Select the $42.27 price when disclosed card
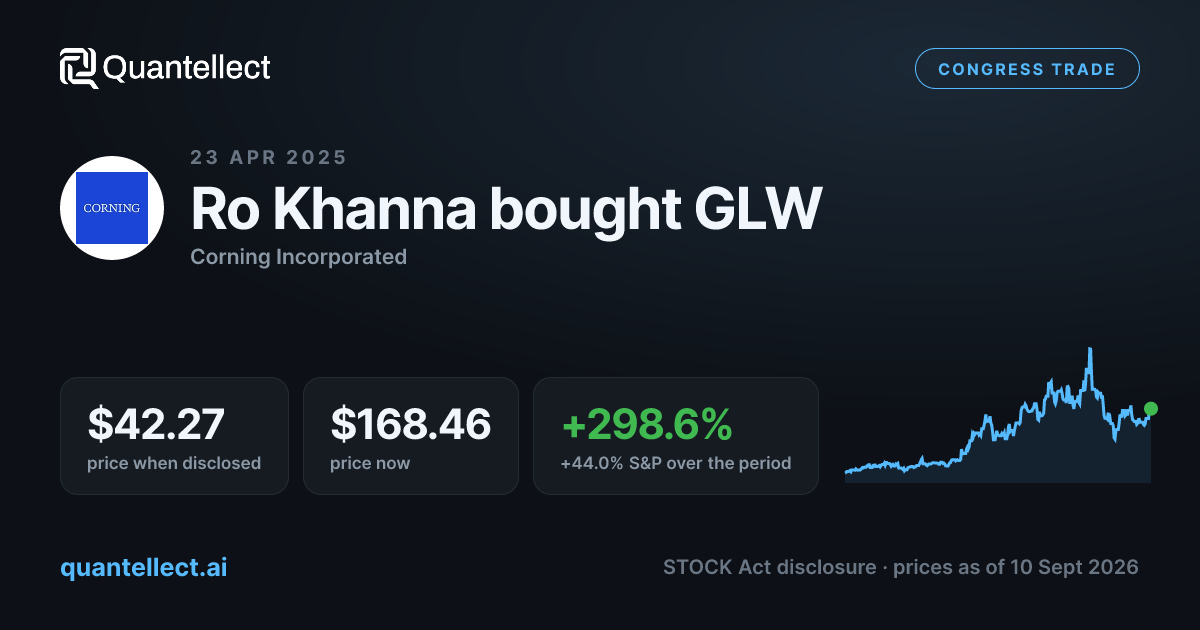Viewport: 1200px width, 630px height. click(175, 435)
